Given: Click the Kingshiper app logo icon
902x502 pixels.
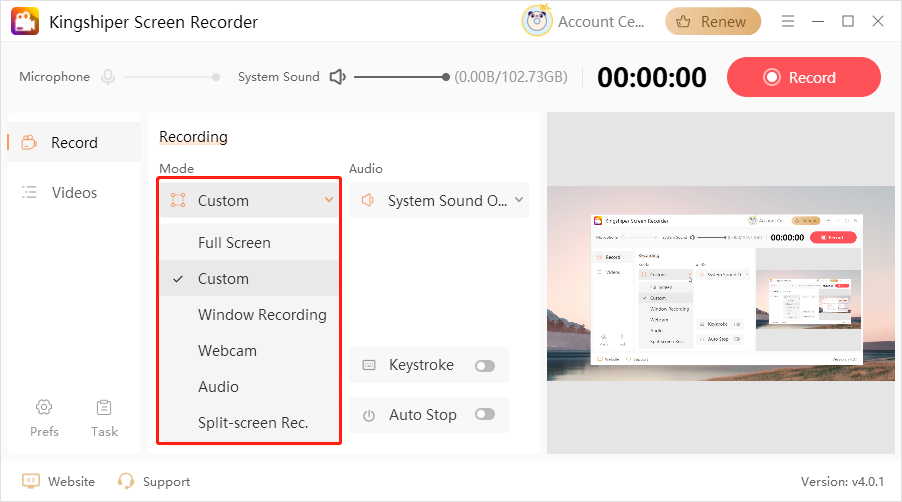Looking at the screenshot, I should click(25, 21).
